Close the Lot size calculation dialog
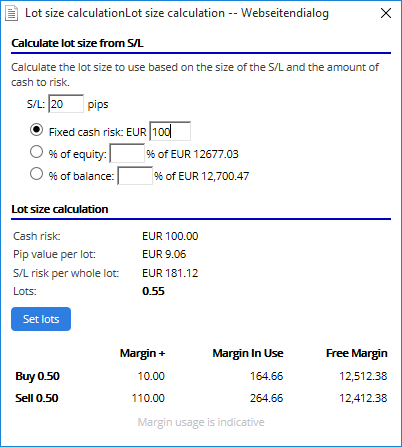Viewport: 402px width, 447px height. [386, 13]
